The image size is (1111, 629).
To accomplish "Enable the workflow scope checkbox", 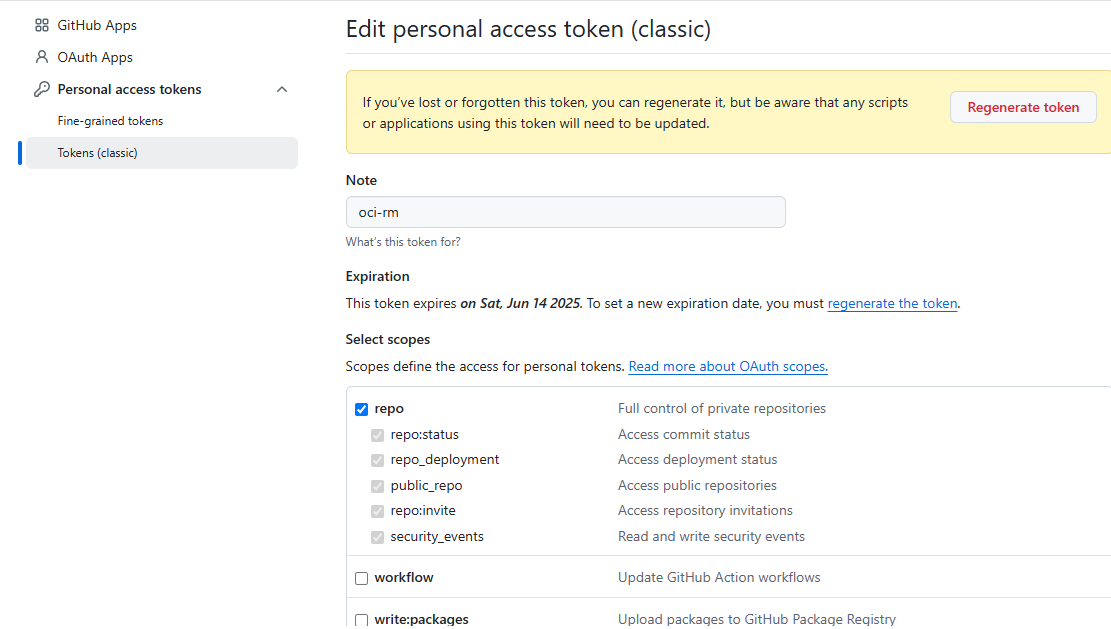I will click(x=361, y=578).
